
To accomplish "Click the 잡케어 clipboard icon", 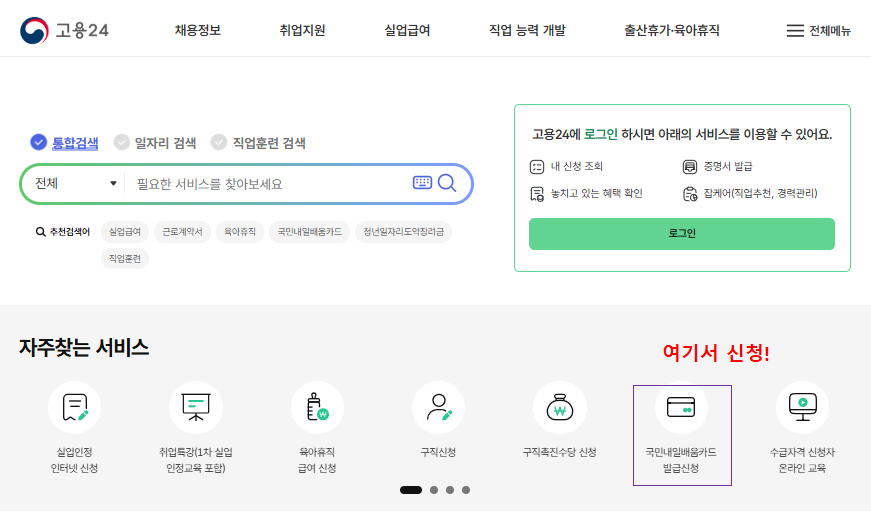I will (689, 194).
